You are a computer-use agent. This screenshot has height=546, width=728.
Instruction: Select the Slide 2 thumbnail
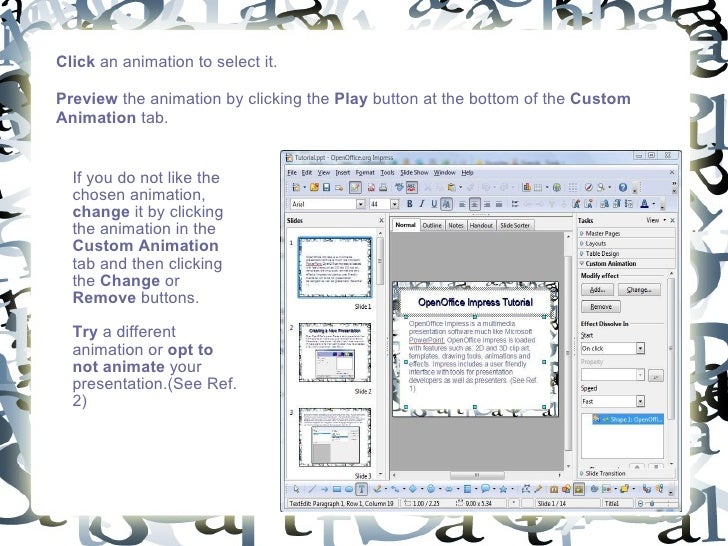pos(335,352)
